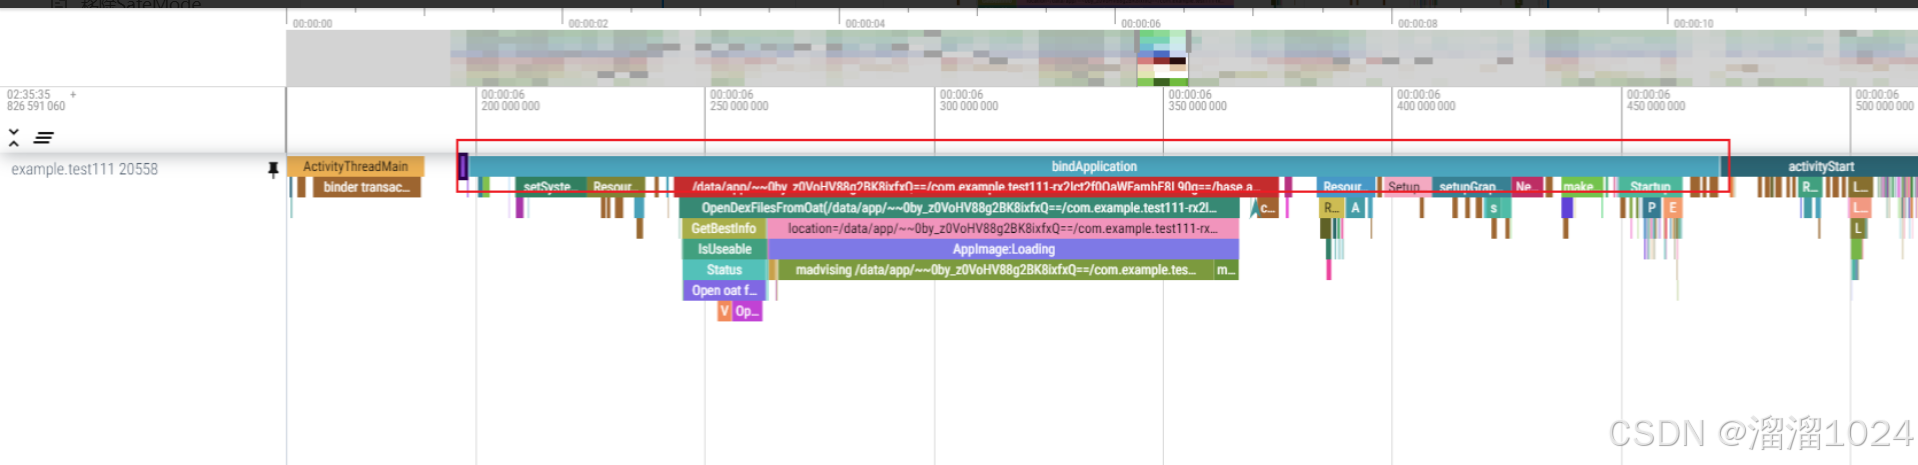
Task: Select the madvising /data/app slice
Action: (996, 270)
